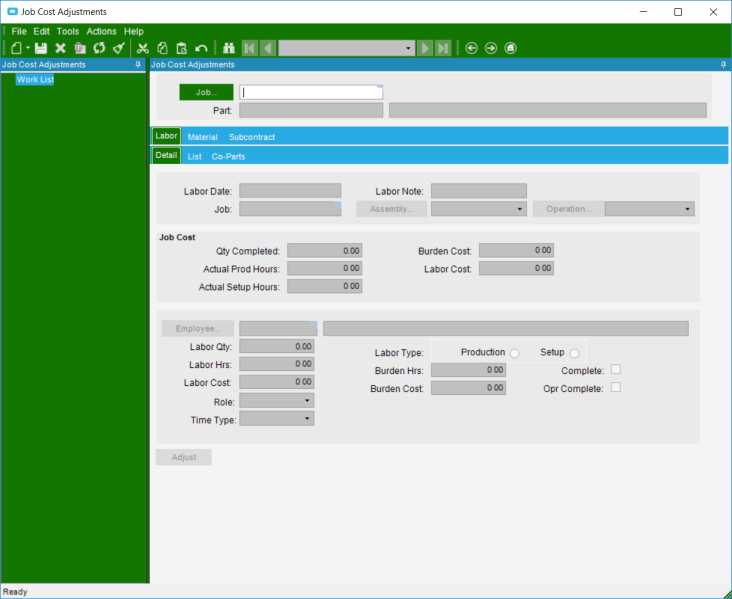Switch to the Detail sub-tab
This screenshot has height=599, width=732.
click(166, 155)
